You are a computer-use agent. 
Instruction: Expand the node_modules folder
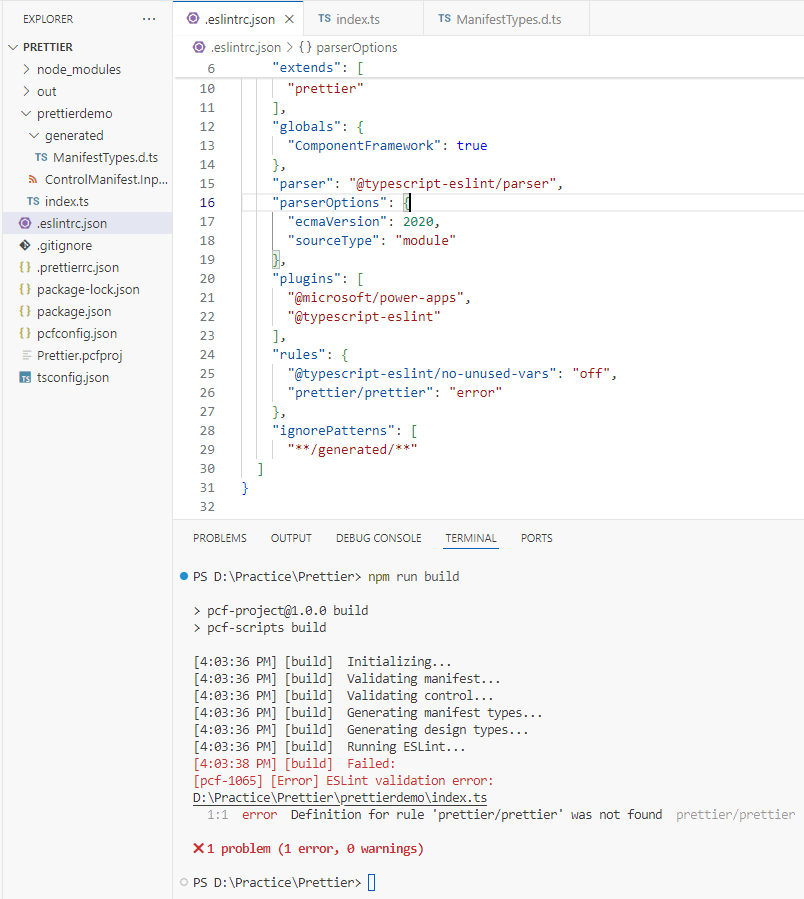27,69
